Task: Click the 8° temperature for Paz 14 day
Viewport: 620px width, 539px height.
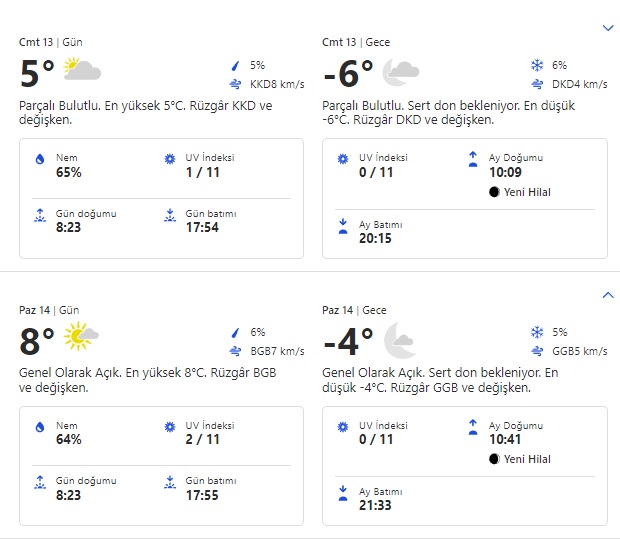Action: [x=37, y=342]
